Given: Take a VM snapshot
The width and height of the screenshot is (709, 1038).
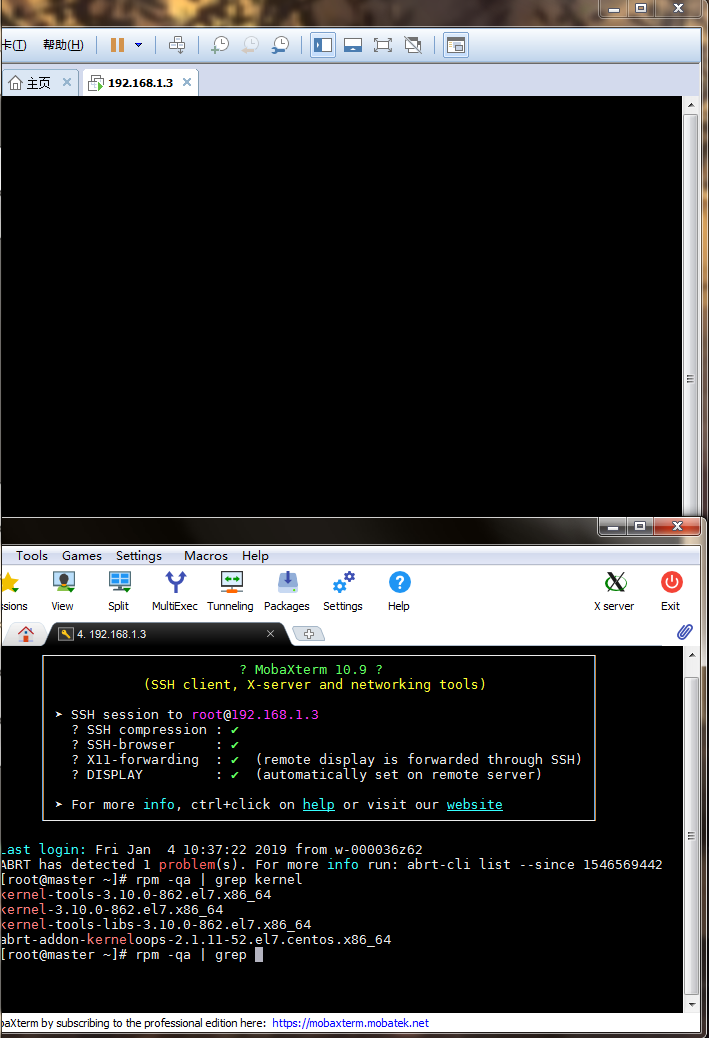Looking at the screenshot, I should point(220,45).
